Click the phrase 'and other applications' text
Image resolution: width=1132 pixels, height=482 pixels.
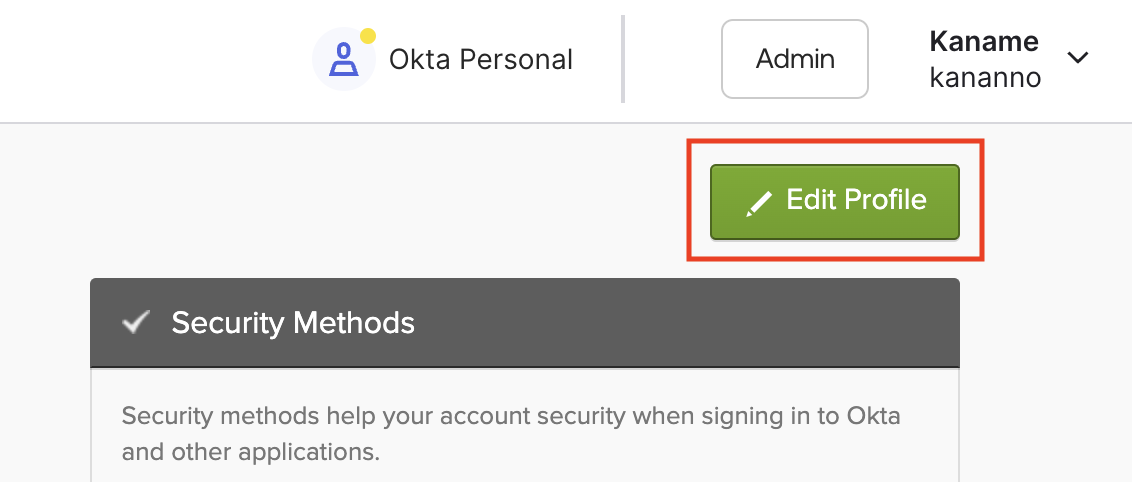pos(250,451)
